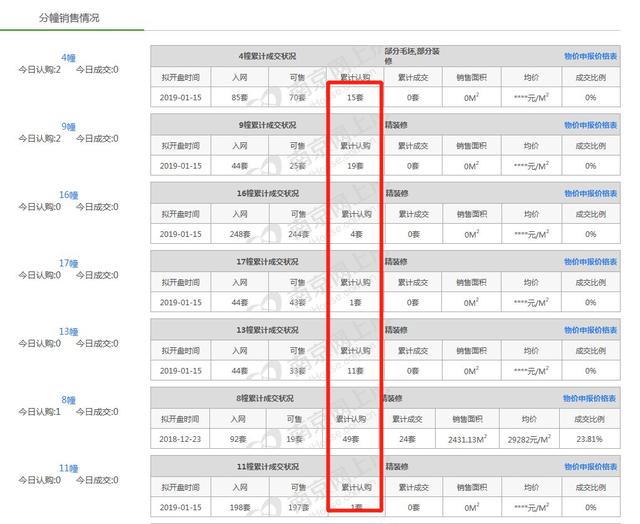Click the 13幢 building link
The width and height of the screenshot is (640, 524).
tap(68, 331)
